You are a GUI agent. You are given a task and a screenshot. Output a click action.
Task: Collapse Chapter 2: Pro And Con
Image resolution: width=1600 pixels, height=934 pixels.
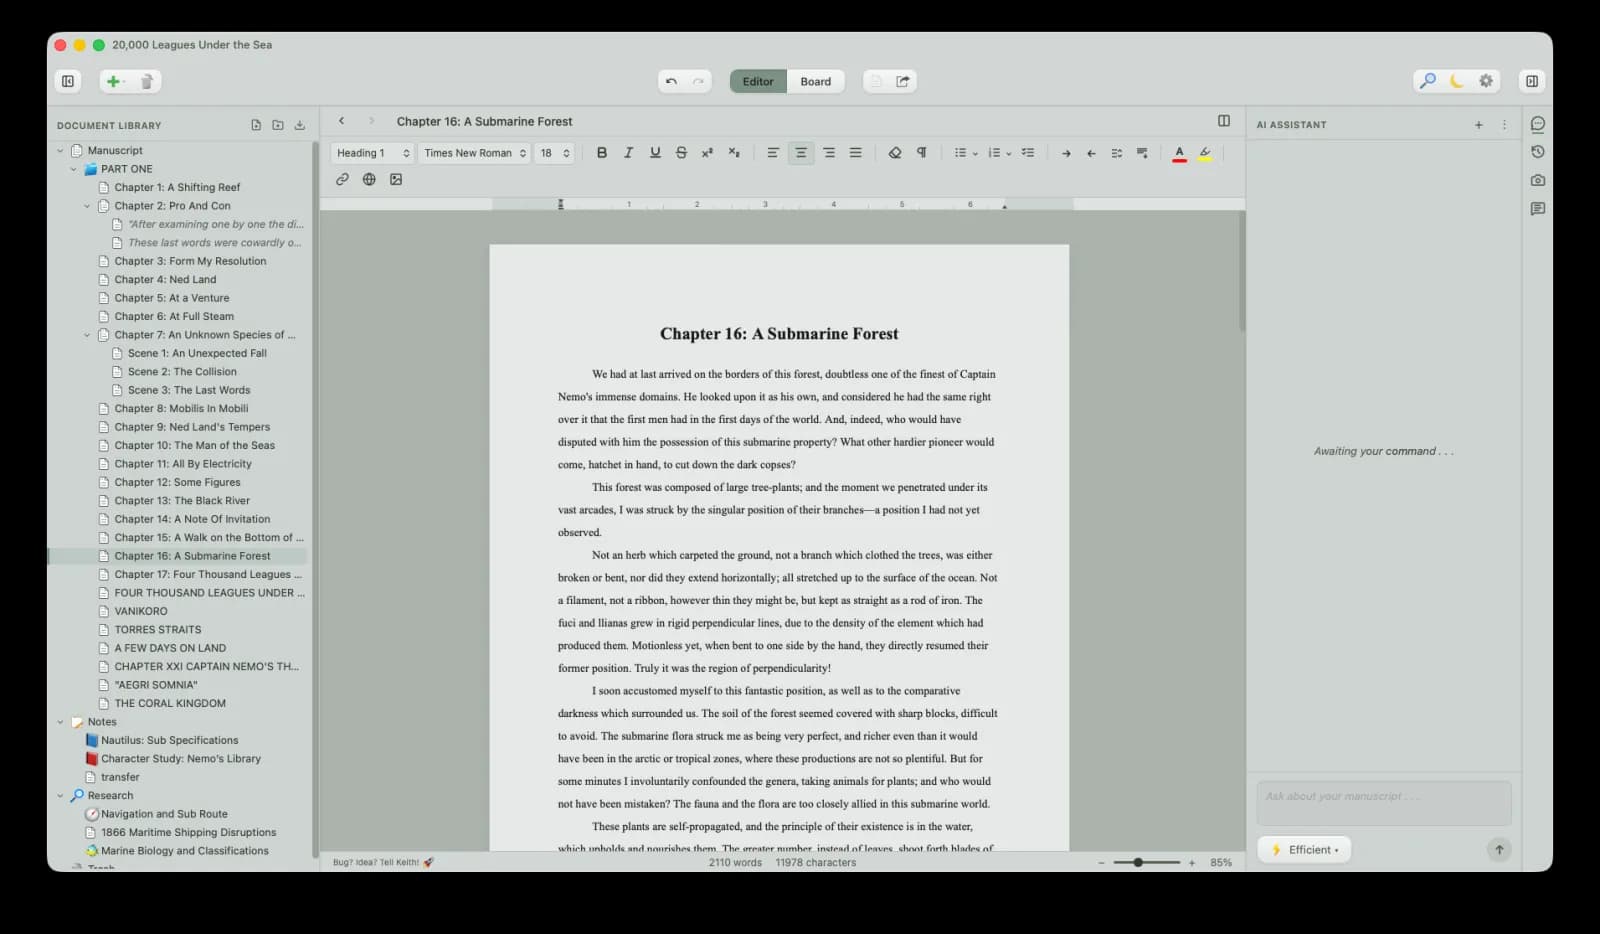(87, 206)
